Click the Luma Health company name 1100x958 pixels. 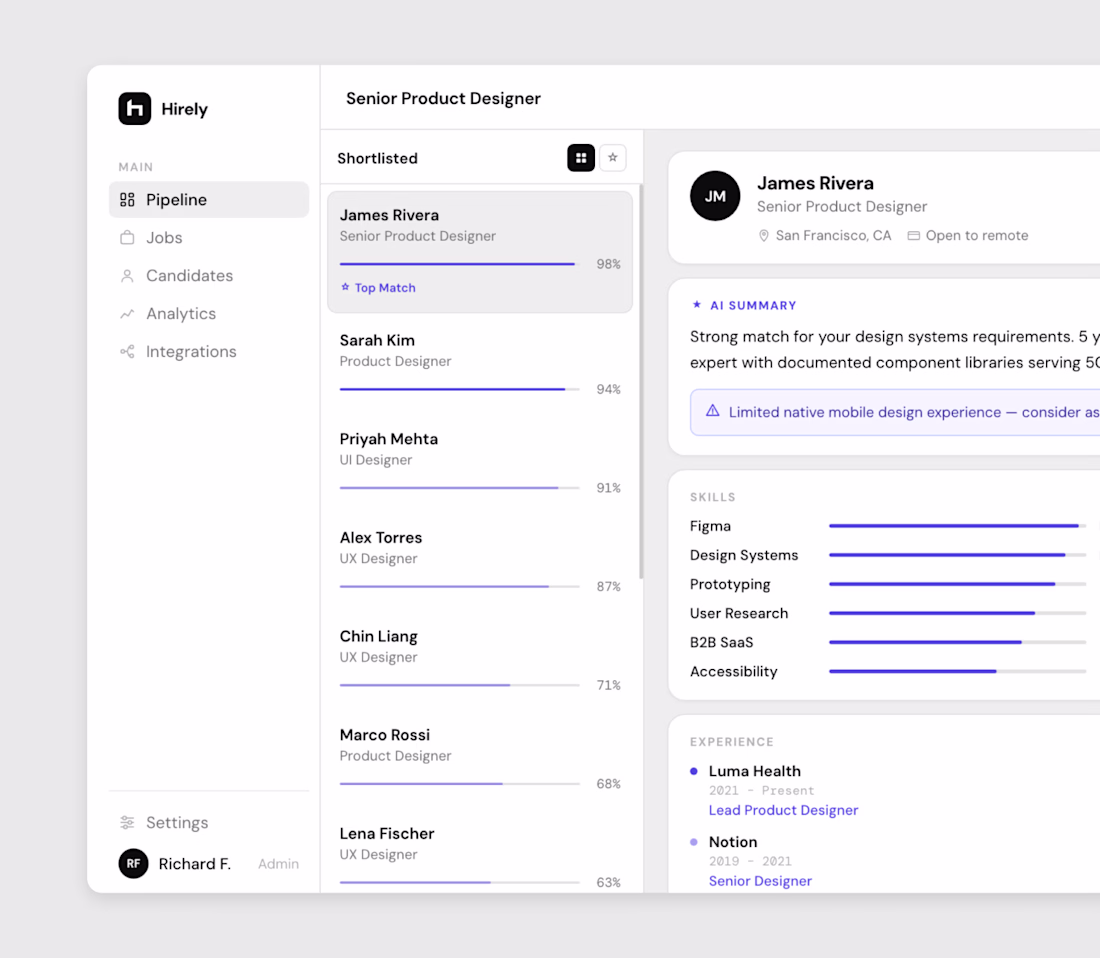[x=755, y=771]
